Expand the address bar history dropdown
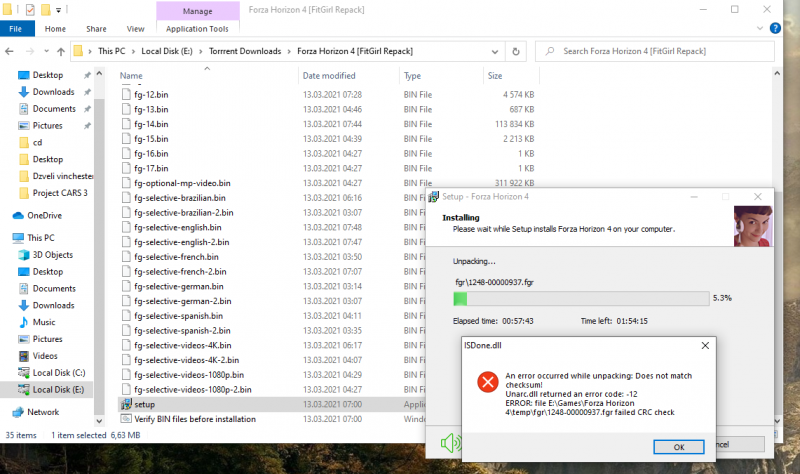The width and height of the screenshot is (800, 474). point(494,50)
